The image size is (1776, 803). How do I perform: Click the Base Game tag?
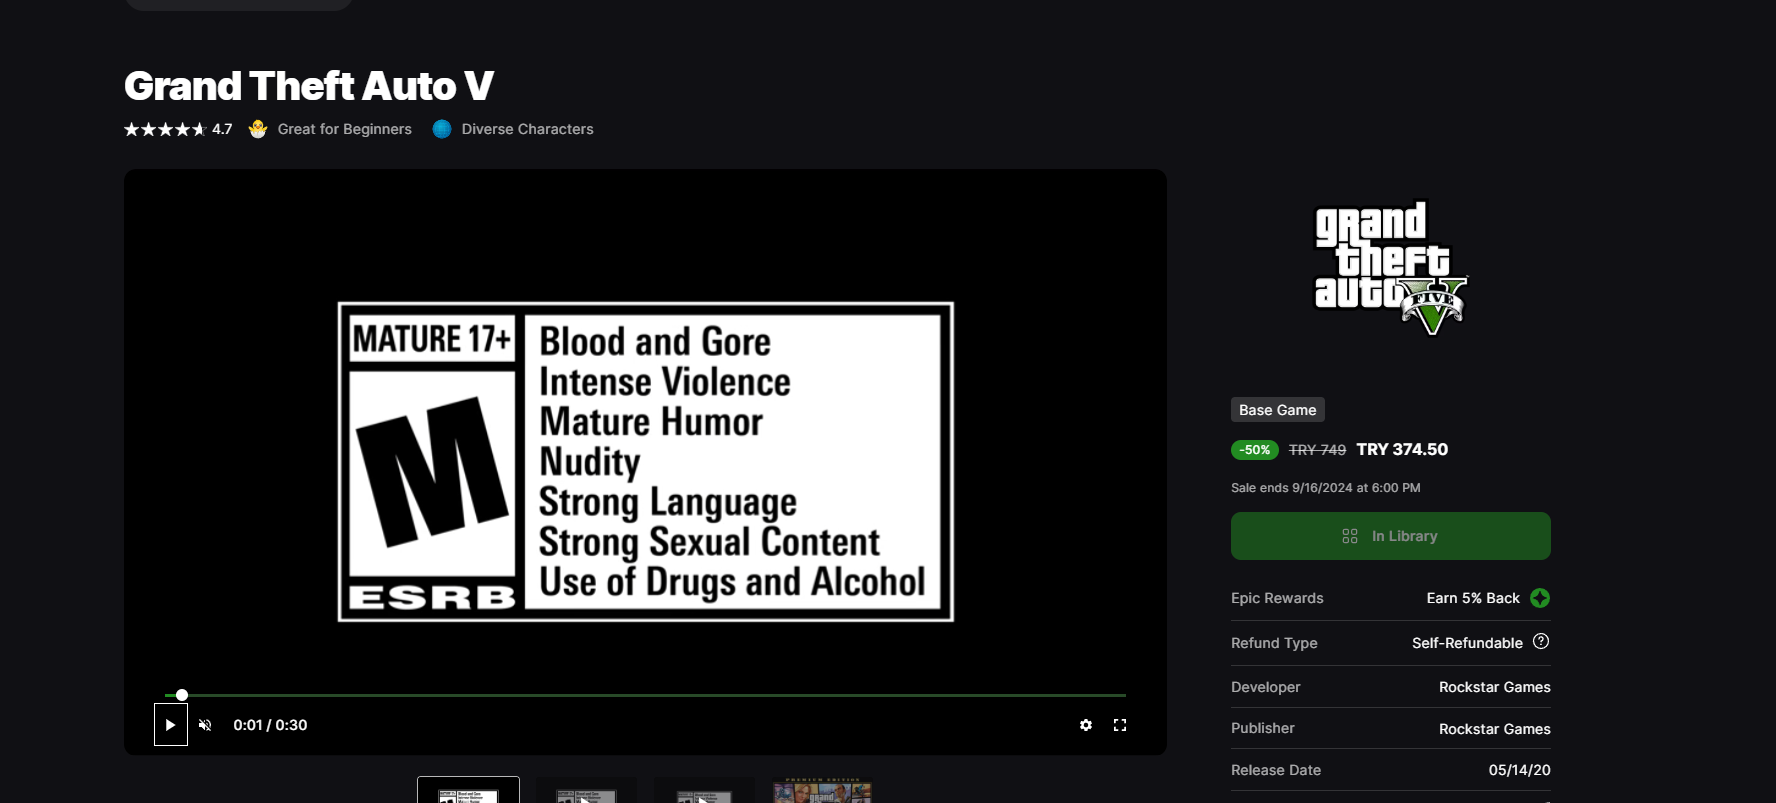[x=1278, y=410]
